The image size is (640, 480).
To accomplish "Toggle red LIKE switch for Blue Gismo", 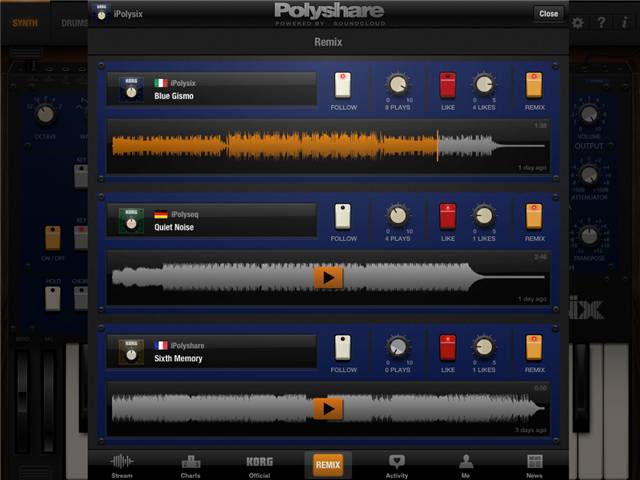I will [x=448, y=85].
